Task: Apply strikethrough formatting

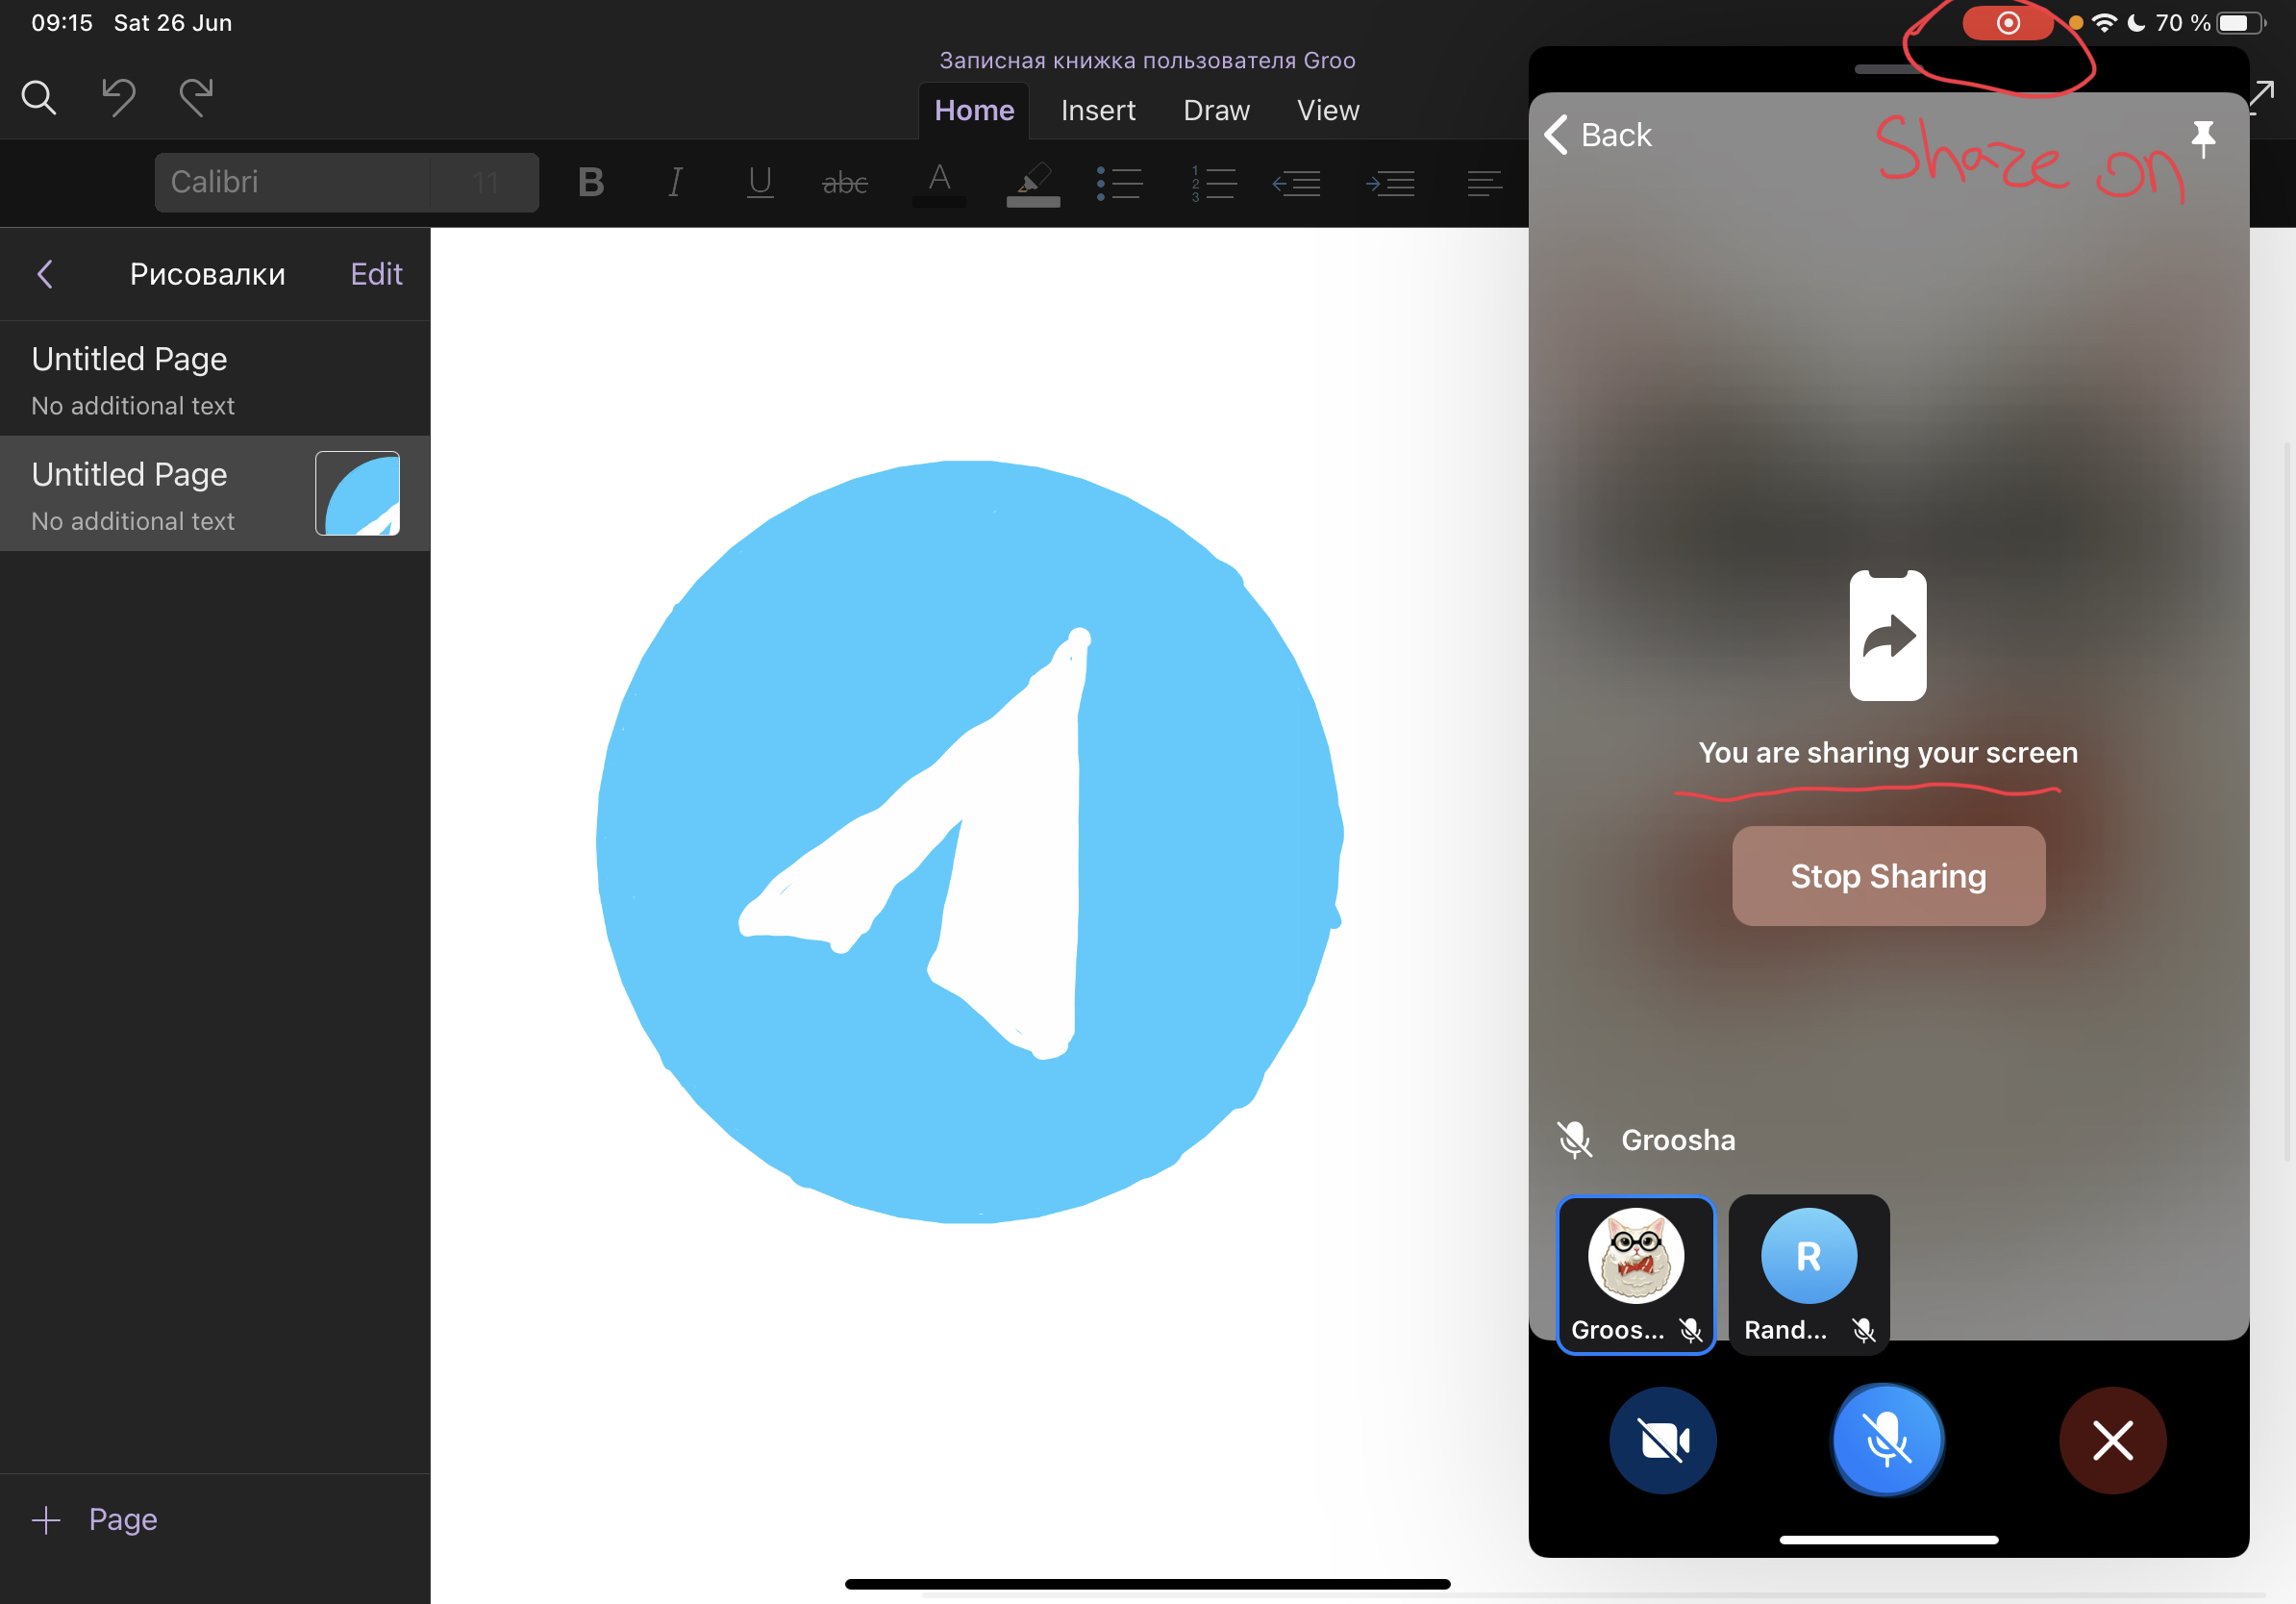Action: click(x=844, y=183)
